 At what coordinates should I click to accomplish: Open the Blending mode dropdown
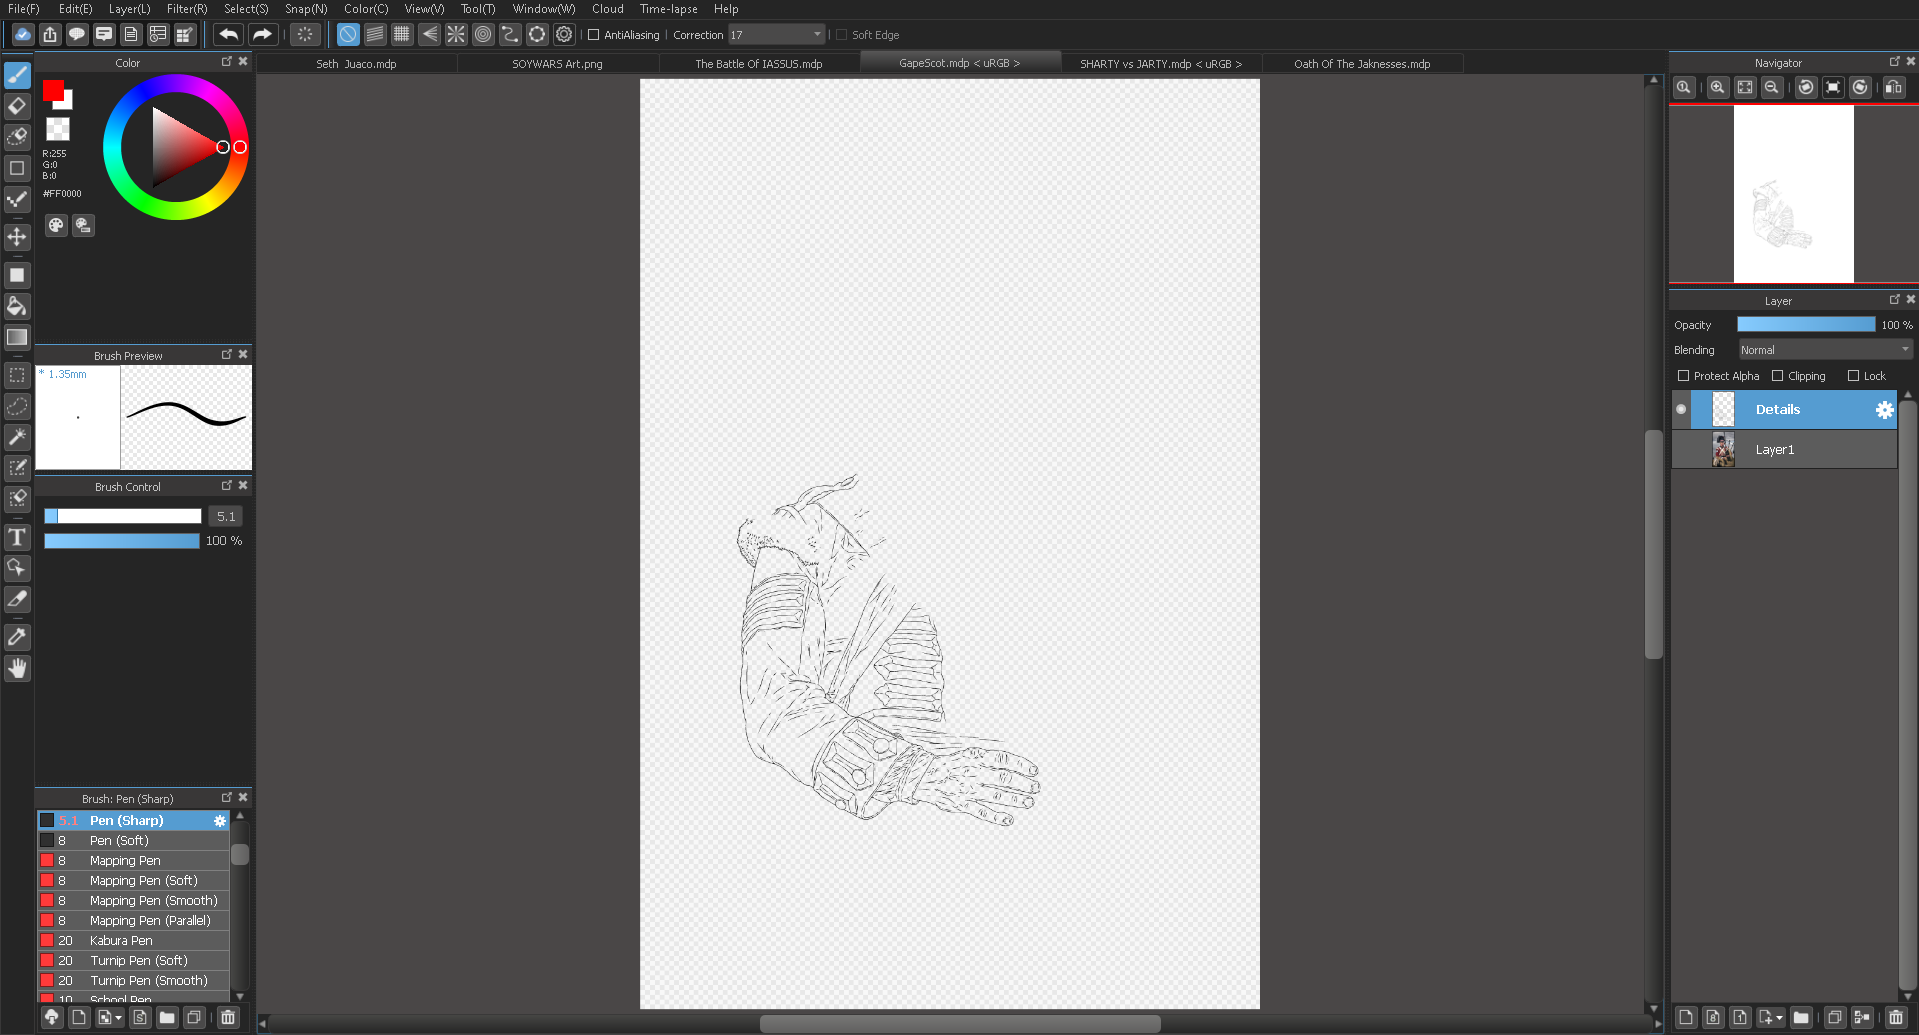pos(1824,350)
